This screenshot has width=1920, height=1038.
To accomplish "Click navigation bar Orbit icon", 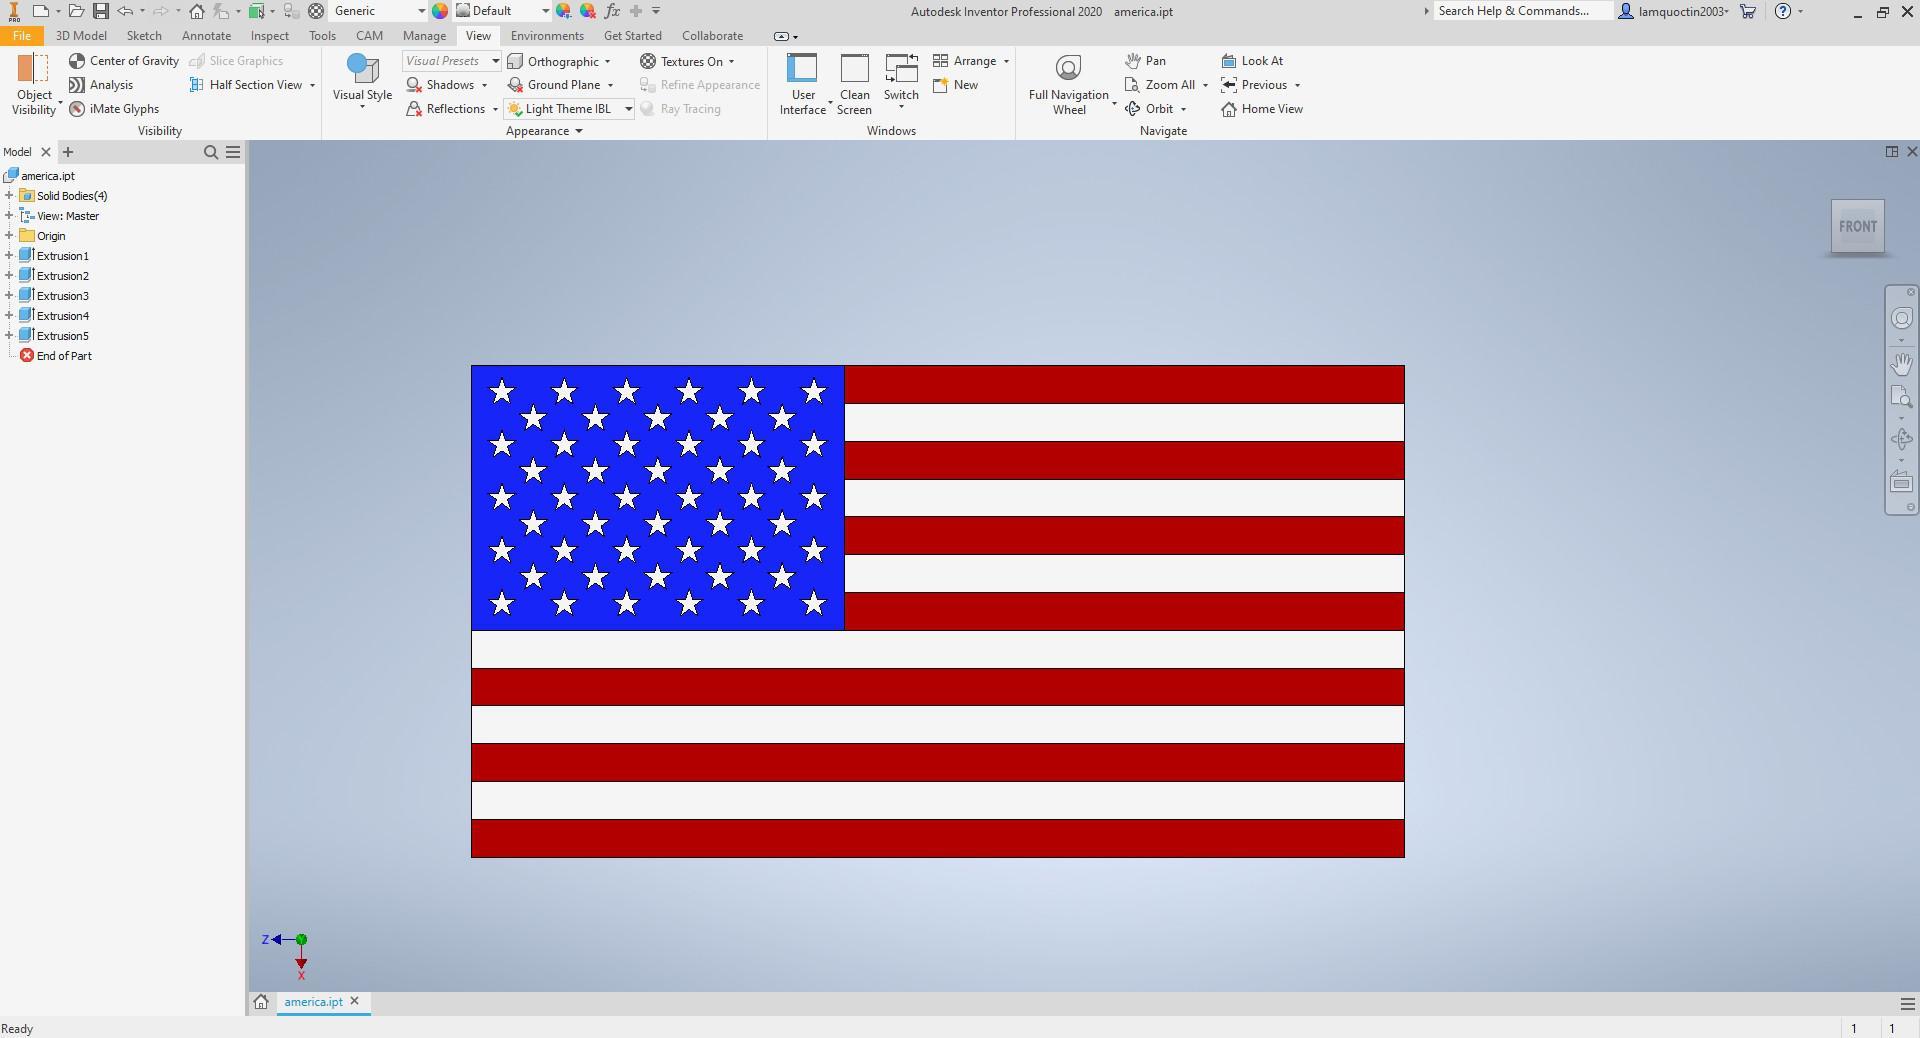I will (x=1901, y=439).
